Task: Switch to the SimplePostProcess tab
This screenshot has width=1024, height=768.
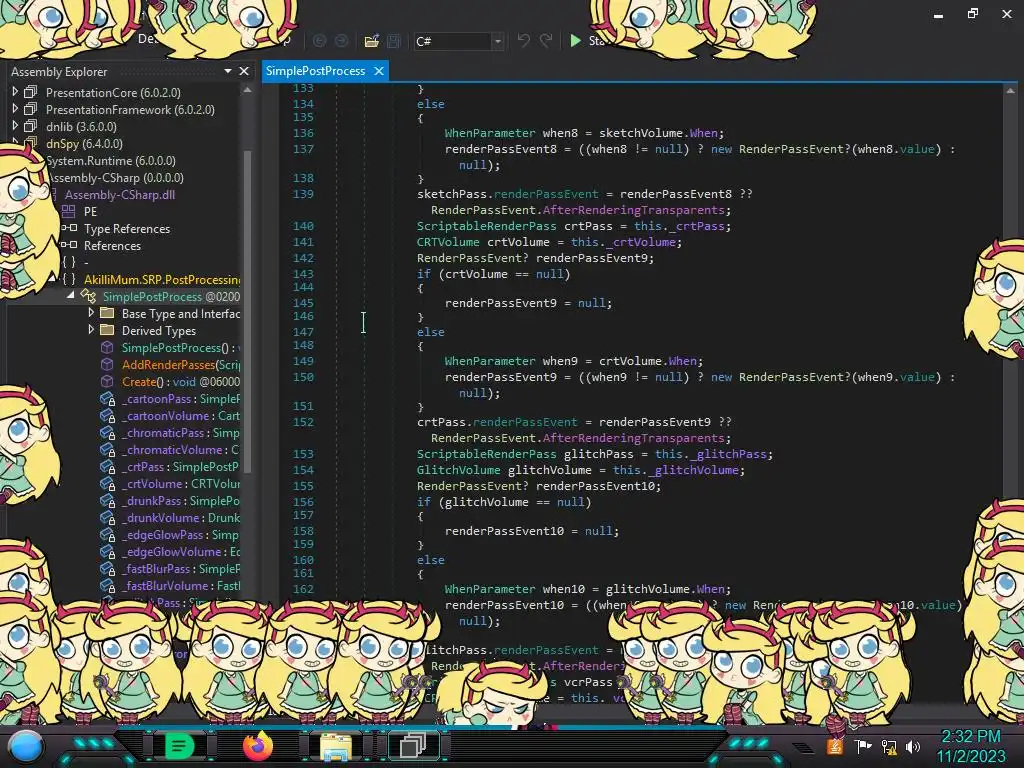Action: tap(315, 71)
